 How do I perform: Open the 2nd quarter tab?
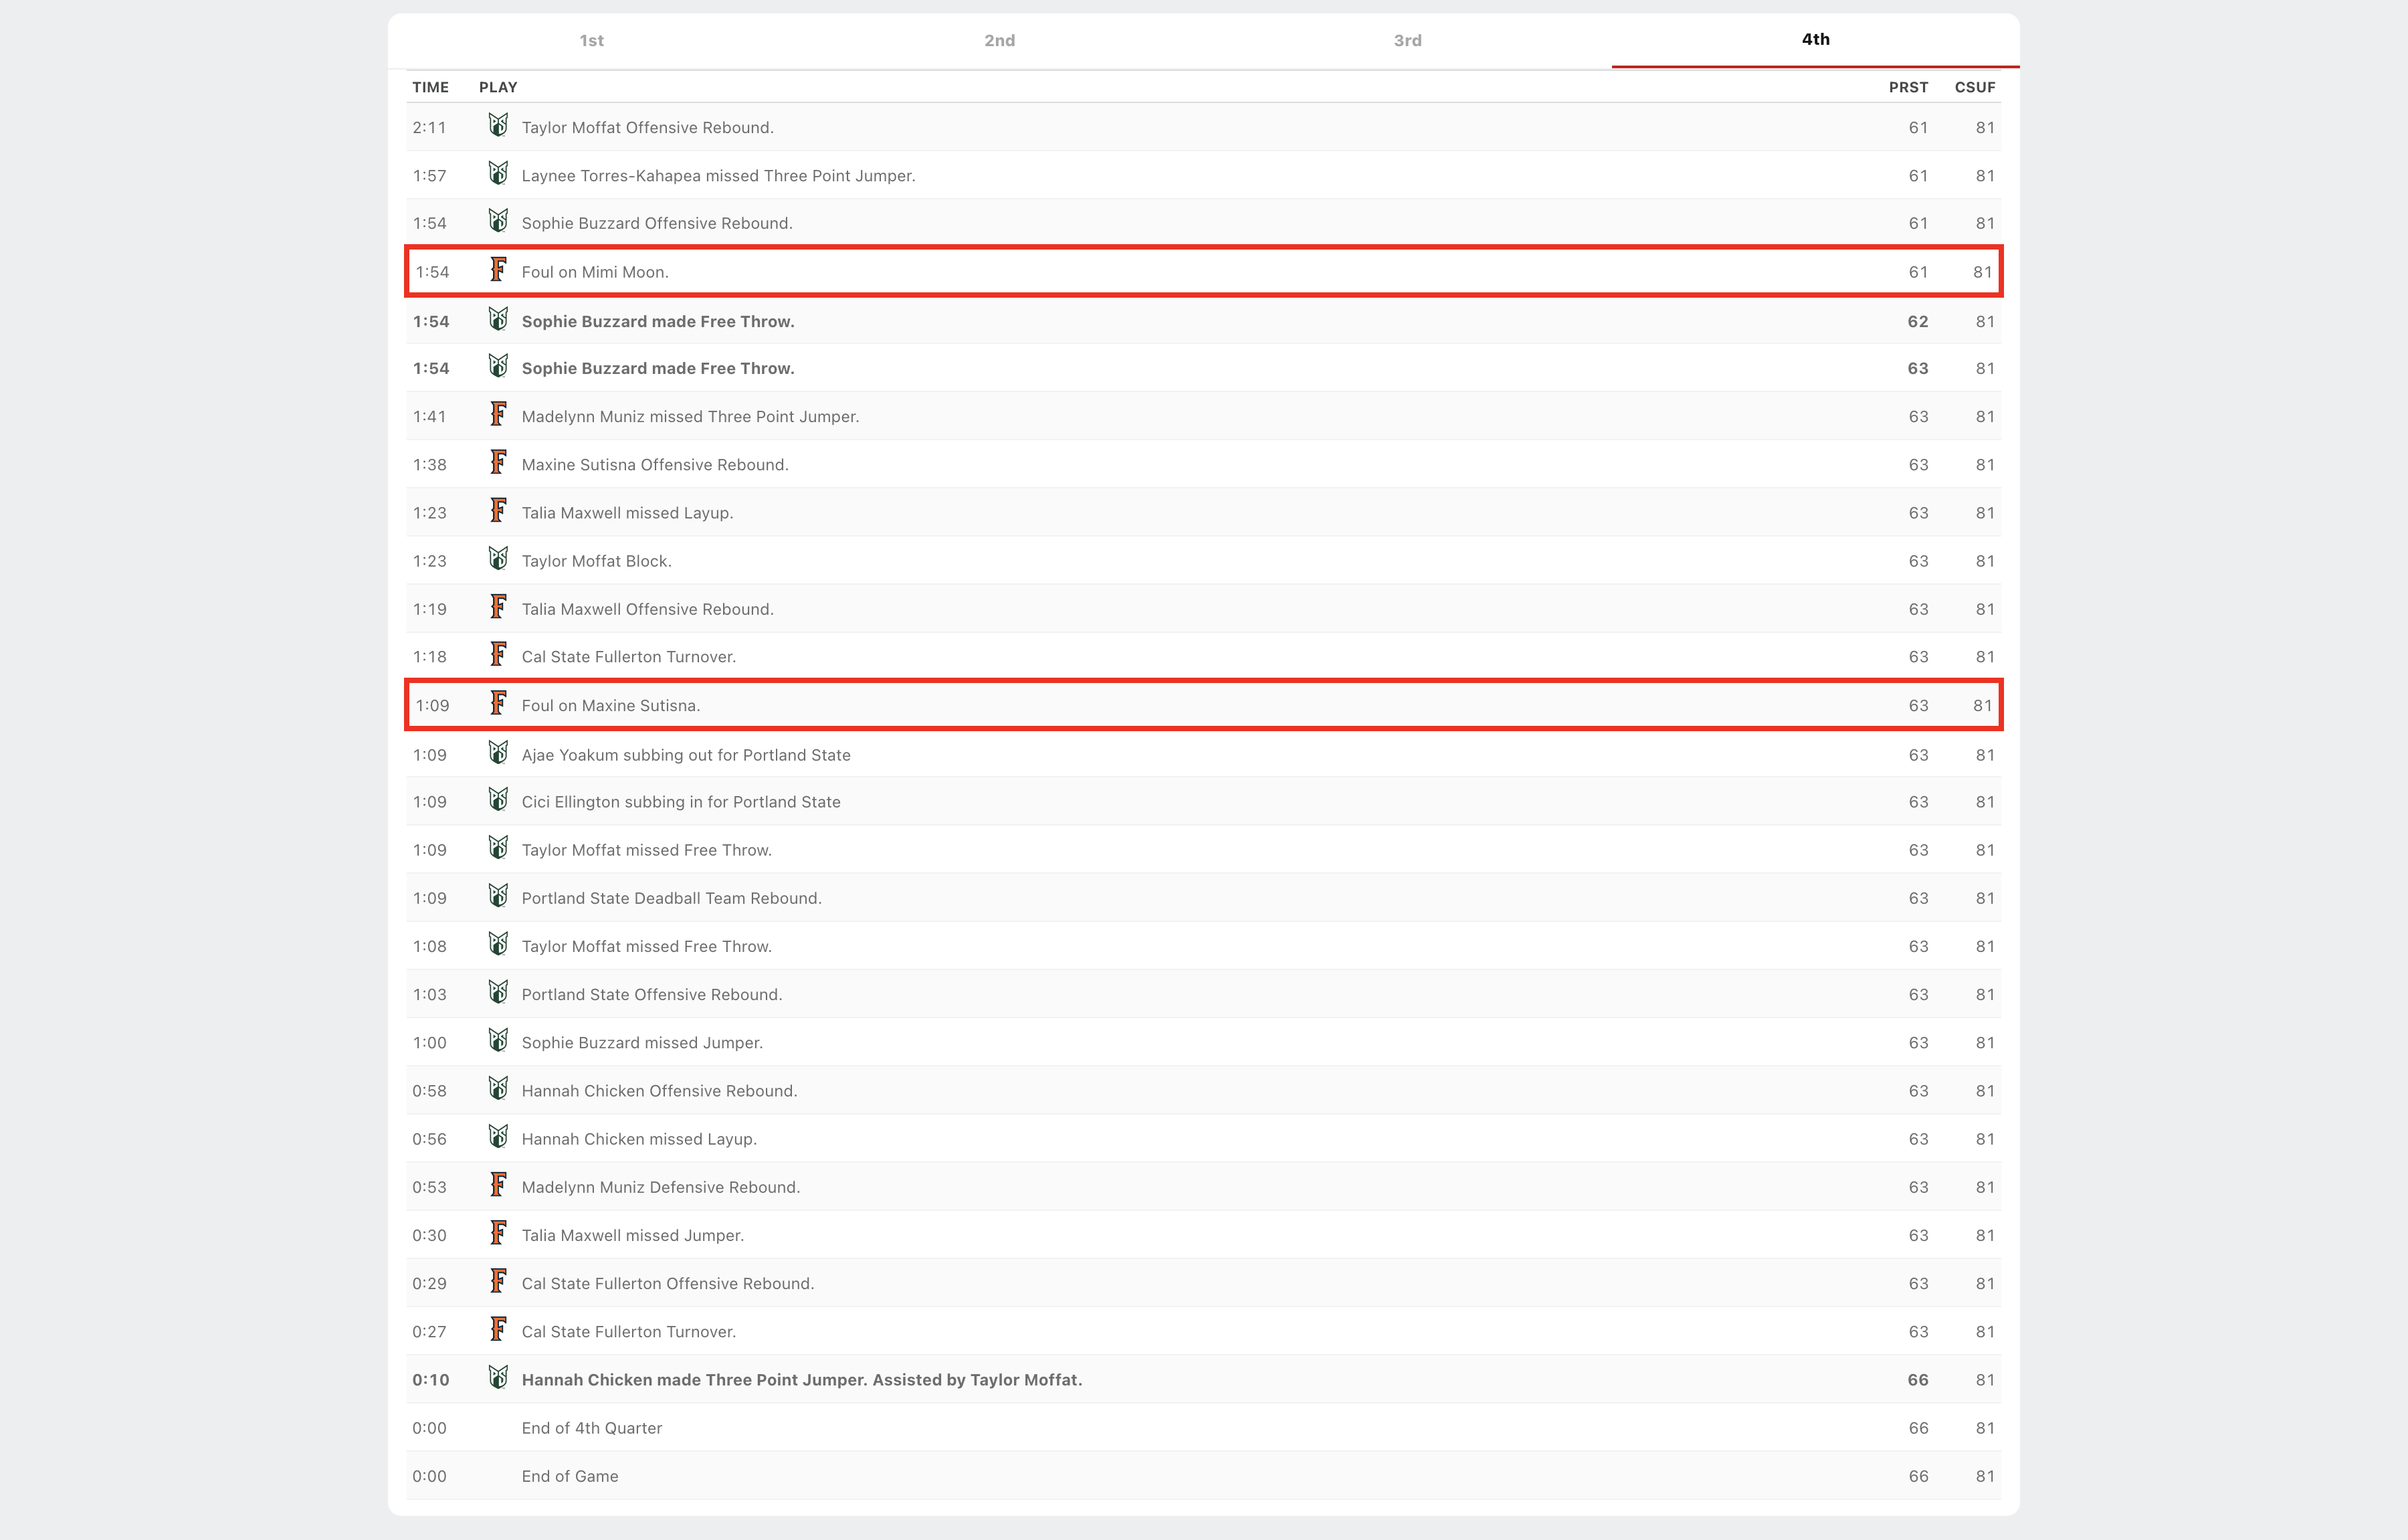click(x=999, y=41)
